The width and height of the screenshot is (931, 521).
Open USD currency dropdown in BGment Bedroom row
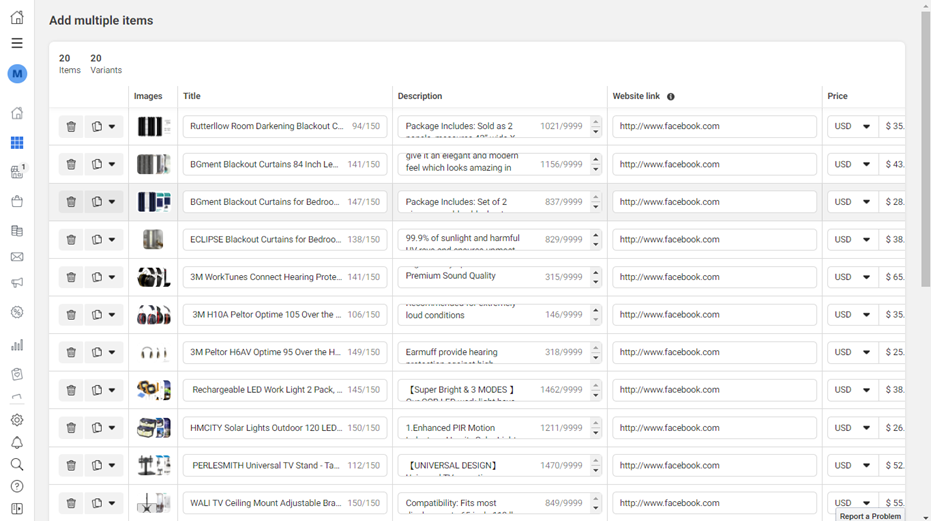(x=852, y=202)
